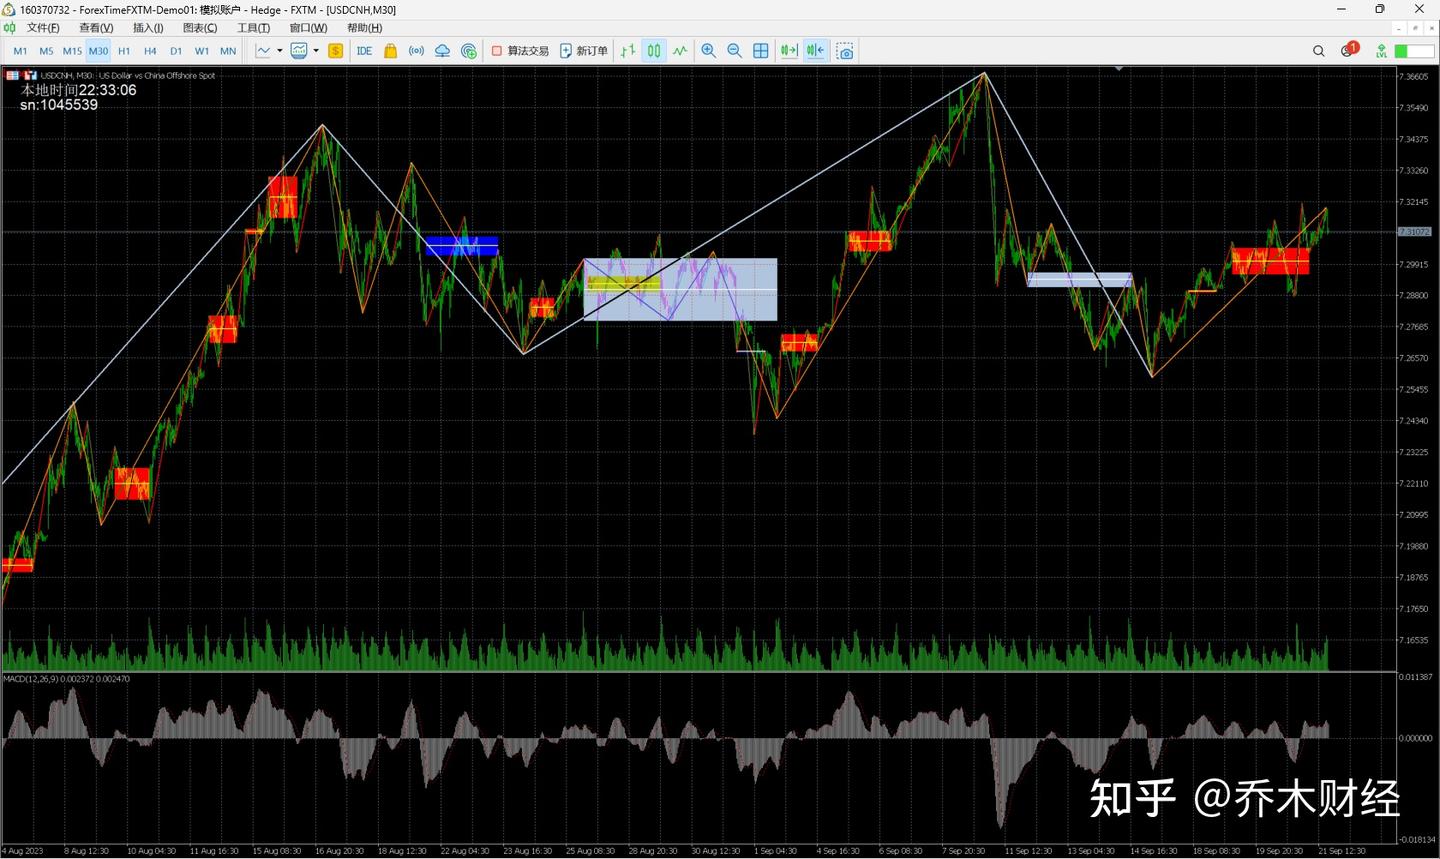Expand the indicators dropdown arrow
The width and height of the screenshot is (1440, 859).
[x=316, y=51]
